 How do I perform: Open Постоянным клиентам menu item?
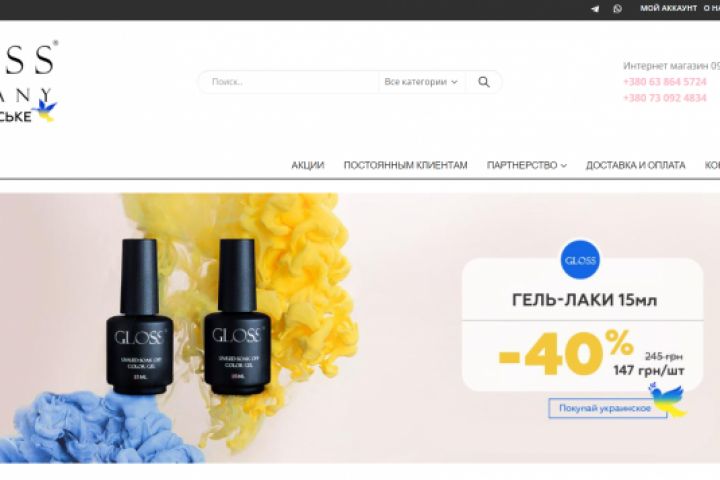405,165
